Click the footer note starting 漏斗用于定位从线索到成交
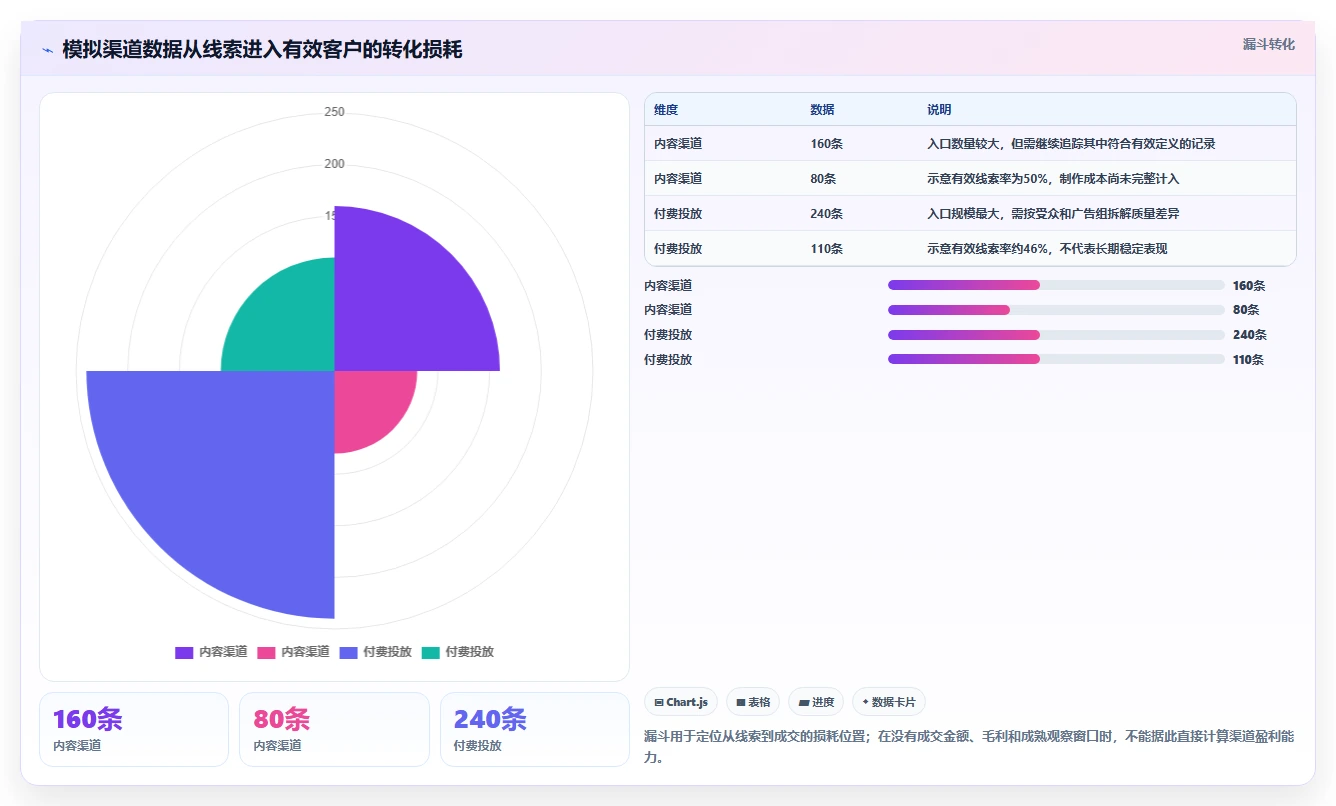Viewport: 1336px width, 806px height. (970, 747)
